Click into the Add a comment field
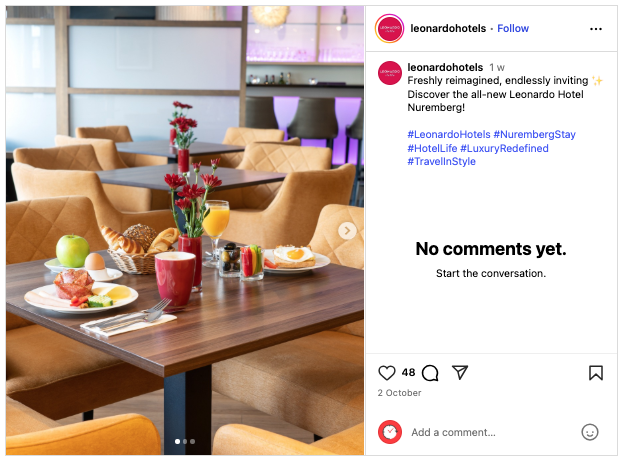The height and width of the screenshot is (460, 622). coord(492,432)
